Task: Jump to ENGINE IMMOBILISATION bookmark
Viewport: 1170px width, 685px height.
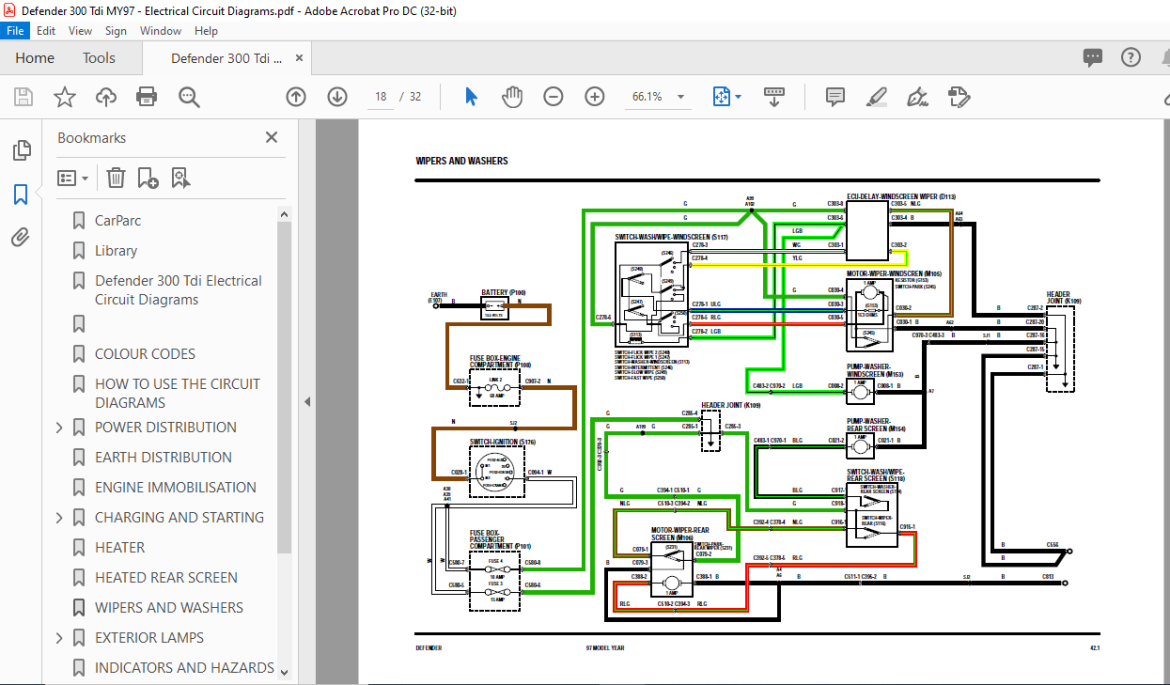Action: click(x=175, y=487)
